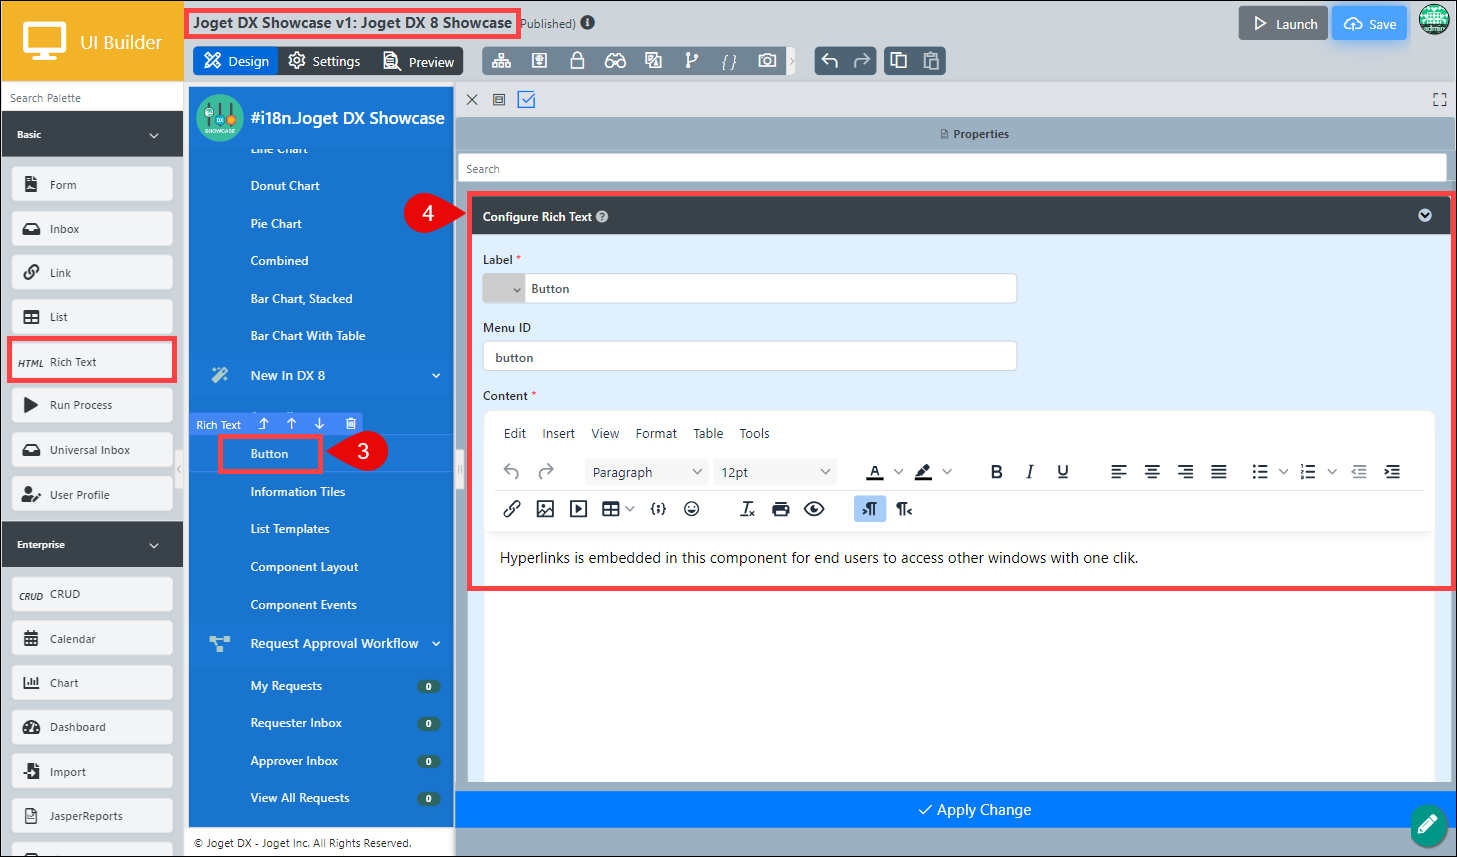Image resolution: width=1457 pixels, height=857 pixels.
Task: Switch to the Settings tab
Action: (324, 62)
